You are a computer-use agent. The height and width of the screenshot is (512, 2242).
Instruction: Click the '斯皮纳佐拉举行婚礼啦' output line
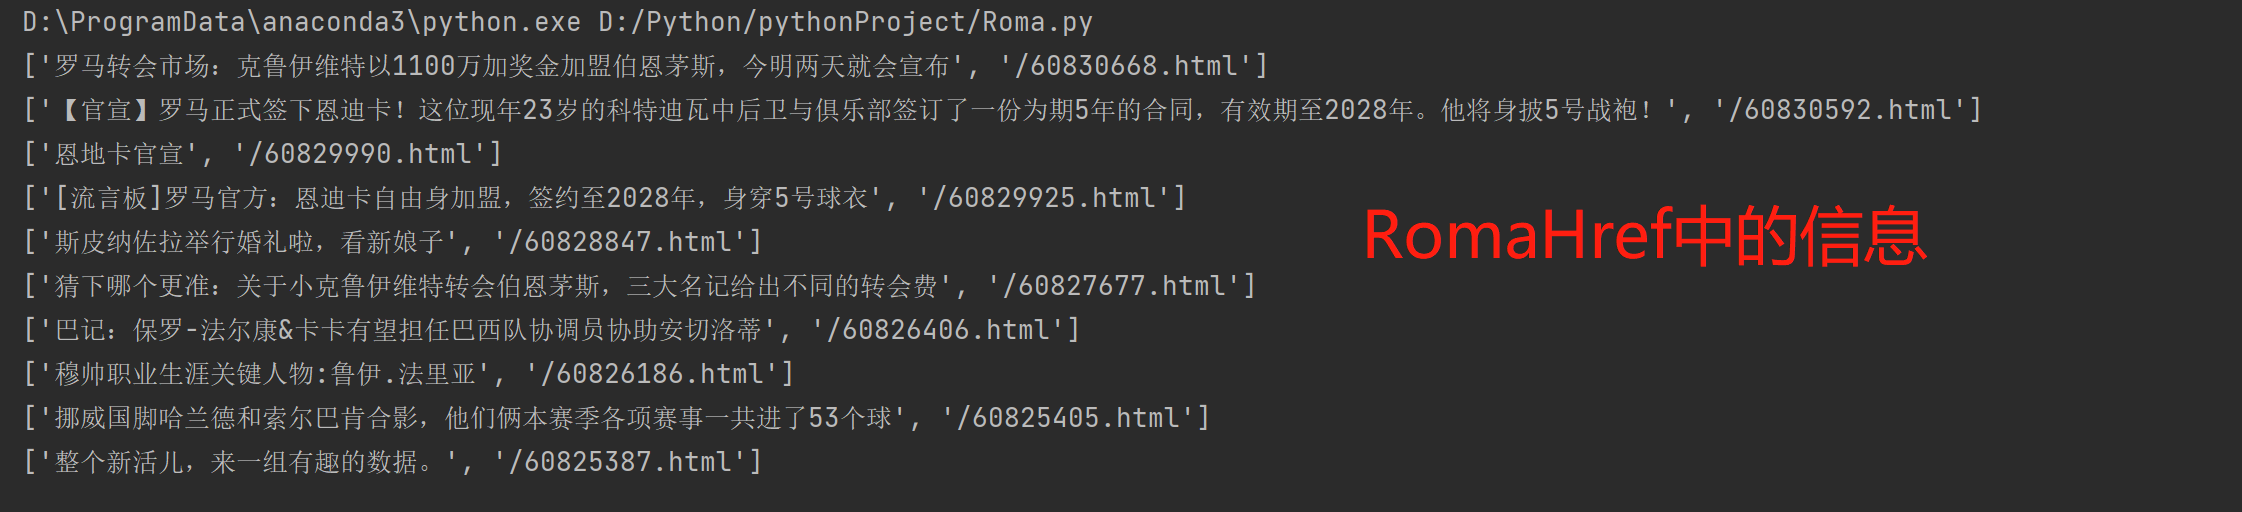tap(393, 242)
